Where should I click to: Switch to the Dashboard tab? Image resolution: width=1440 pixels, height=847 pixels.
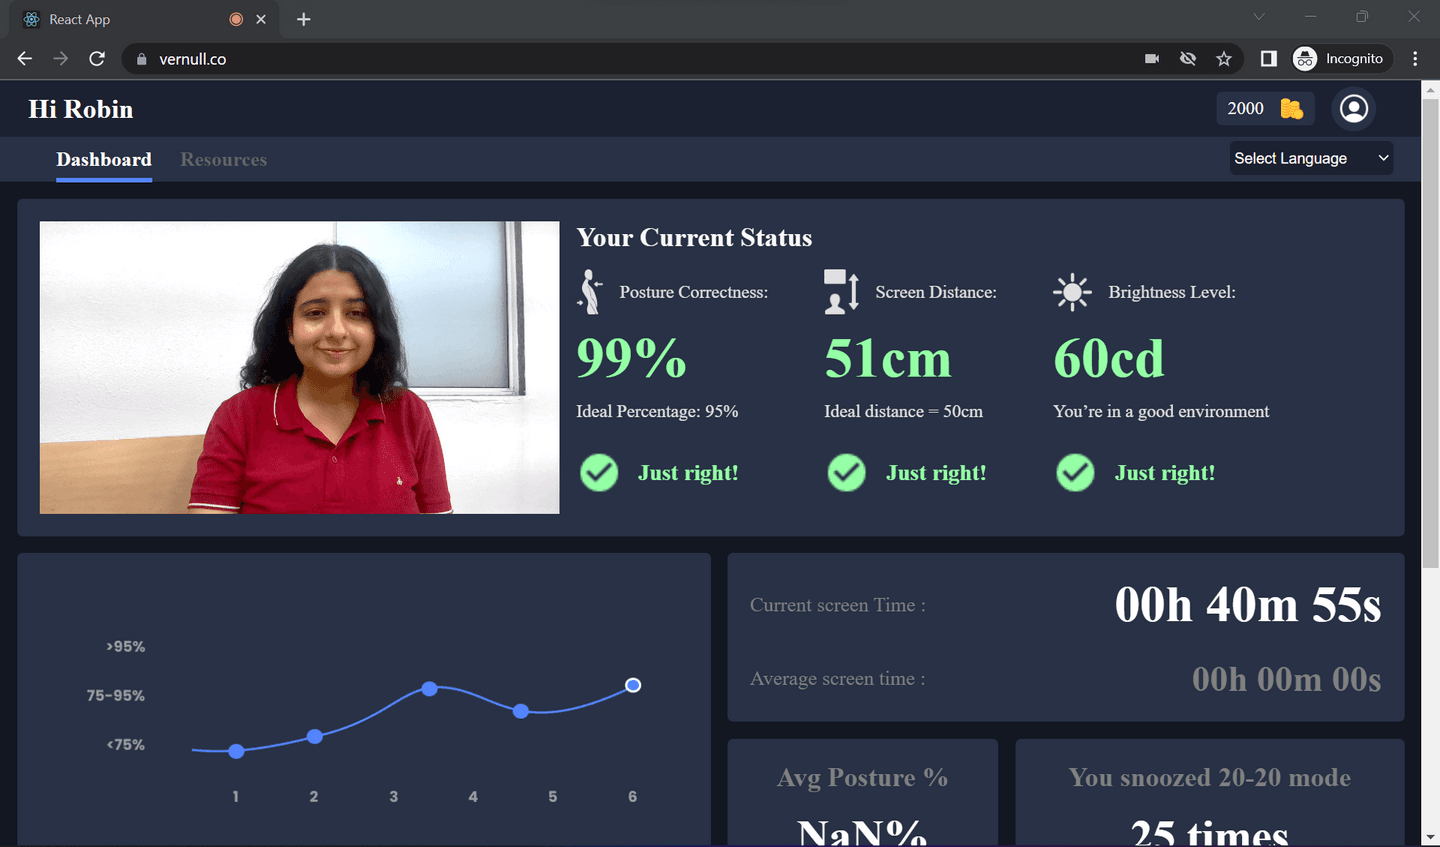104,160
